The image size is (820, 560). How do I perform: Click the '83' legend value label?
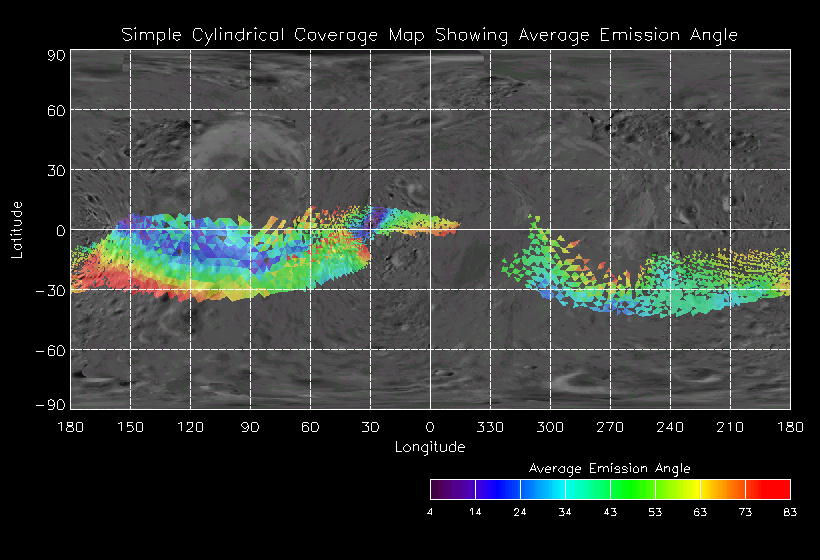coord(790,512)
